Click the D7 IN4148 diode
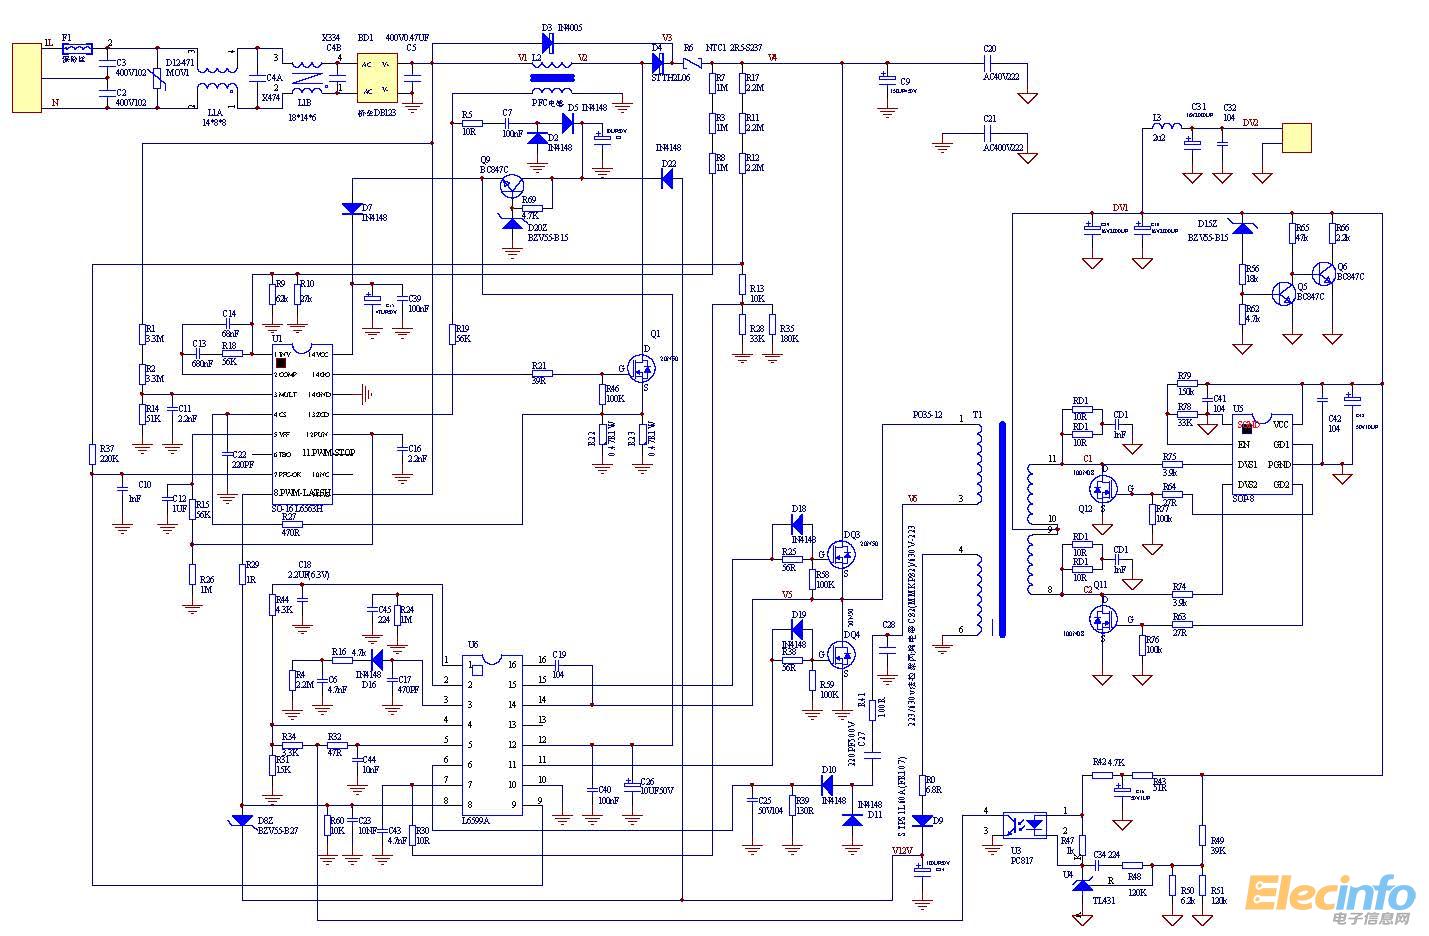1429x936 pixels. pos(352,209)
